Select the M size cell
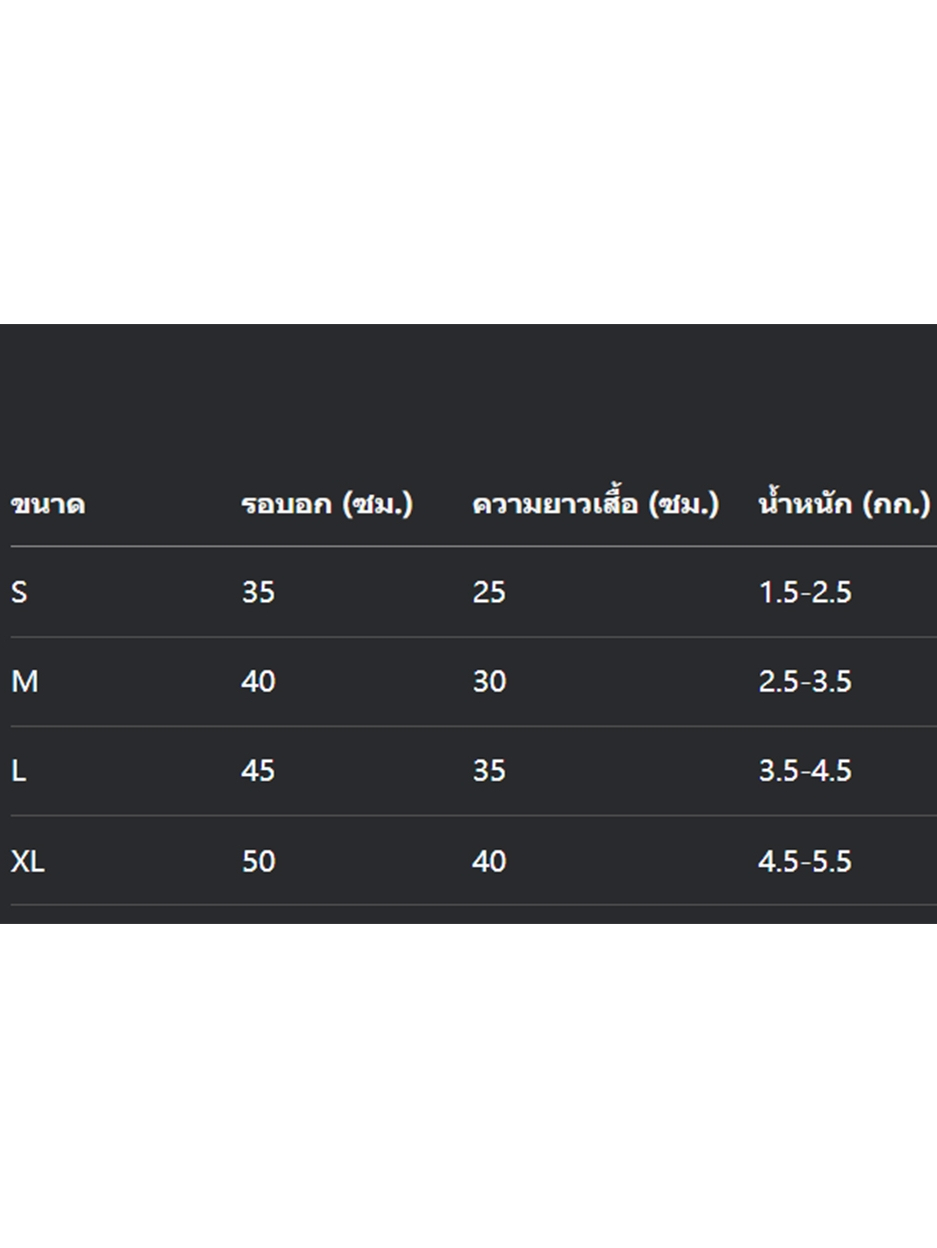The width and height of the screenshot is (937, 1248). pos(24,682)
